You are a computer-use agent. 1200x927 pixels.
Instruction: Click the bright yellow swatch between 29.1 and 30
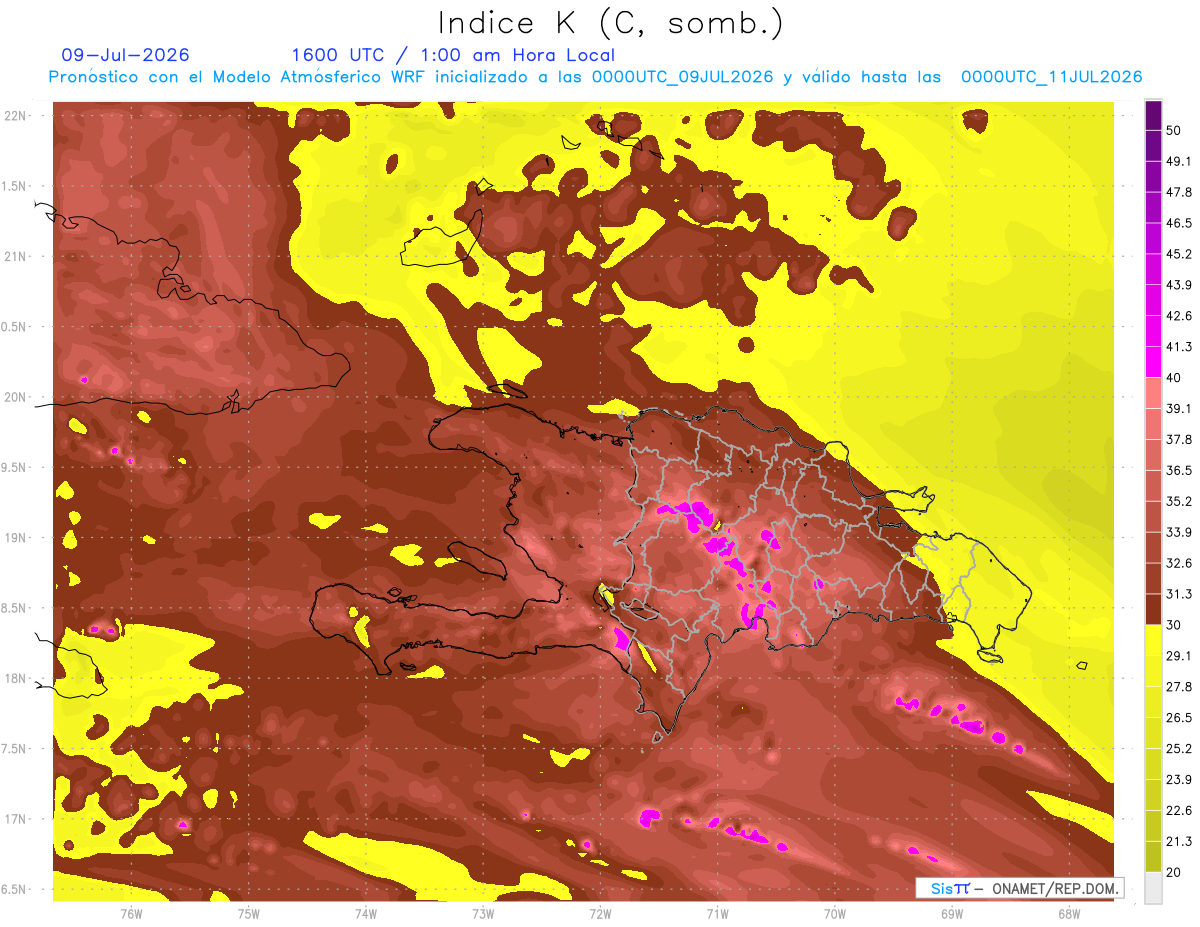[1153, 640]
